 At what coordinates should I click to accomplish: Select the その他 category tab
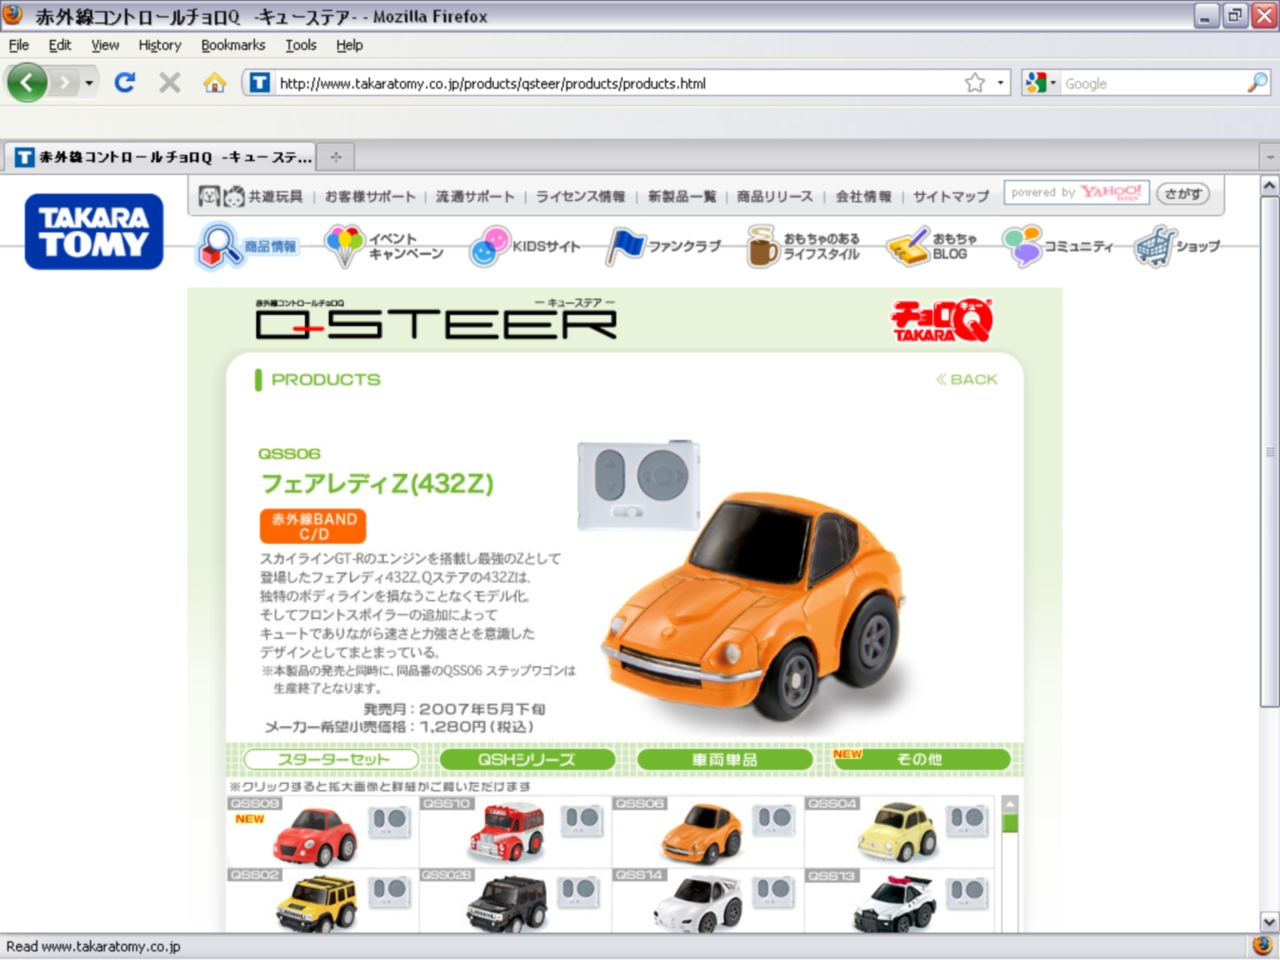click(x=921, y=759)
